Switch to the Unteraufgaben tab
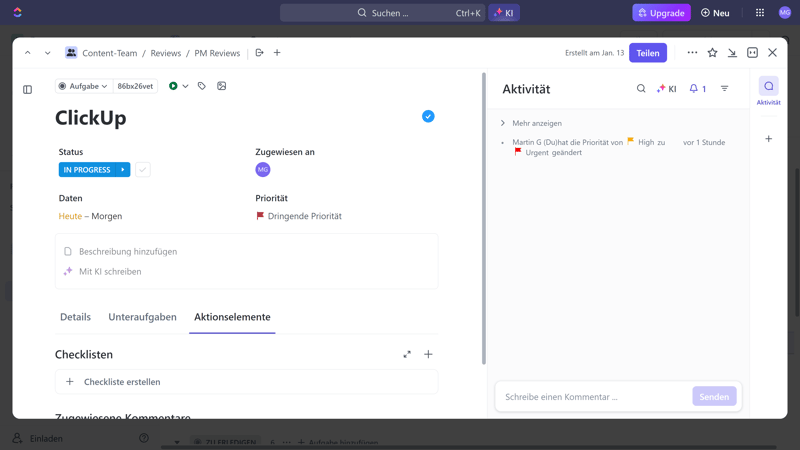This screenshot has height=450, width=800. [x=142, y=317]
